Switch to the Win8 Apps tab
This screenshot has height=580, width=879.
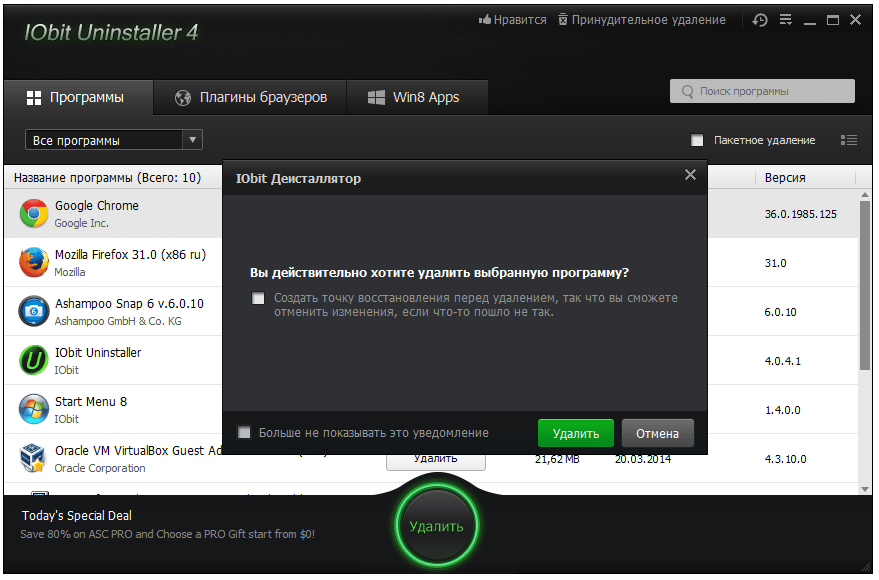tap(418, 98)
